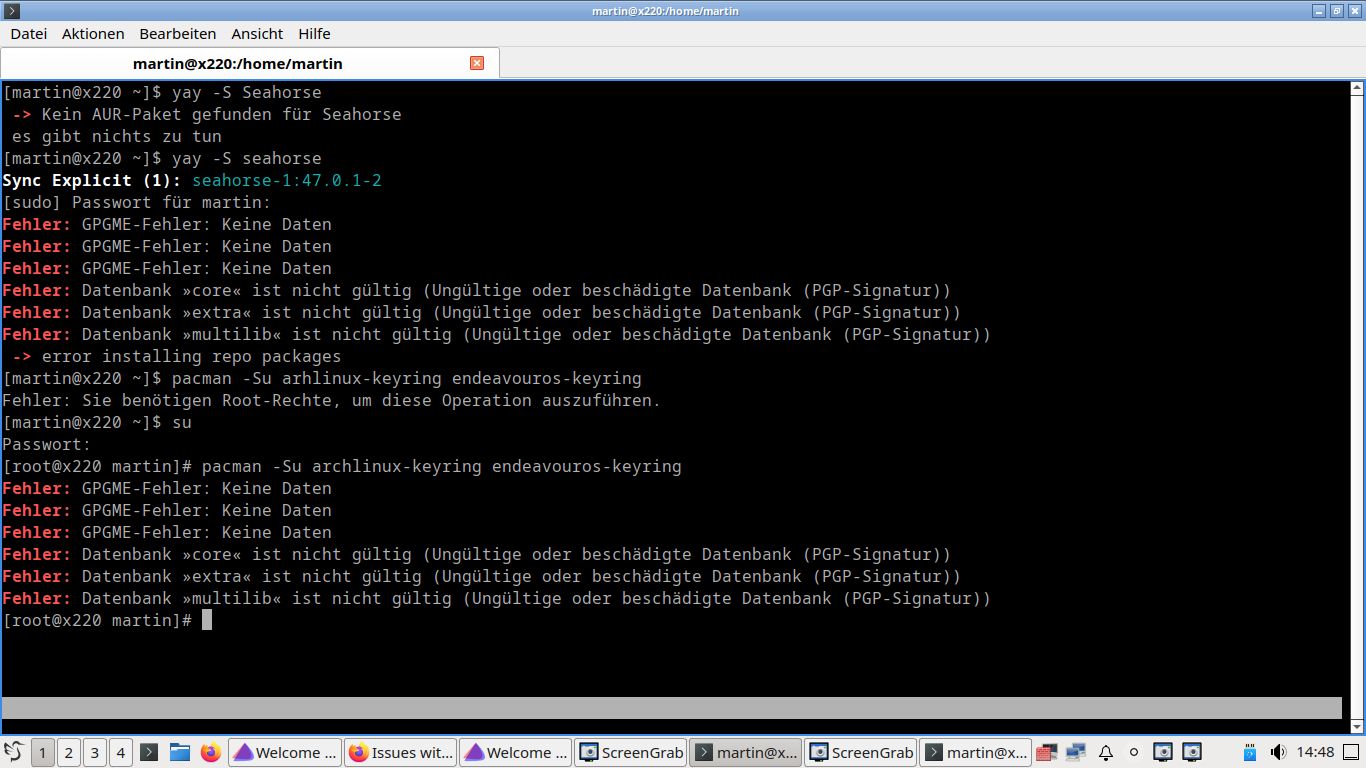Open the file manager launcher icon
Image resolution: width=1366 pixels, height=768 pixels.
tap(180, 752)
